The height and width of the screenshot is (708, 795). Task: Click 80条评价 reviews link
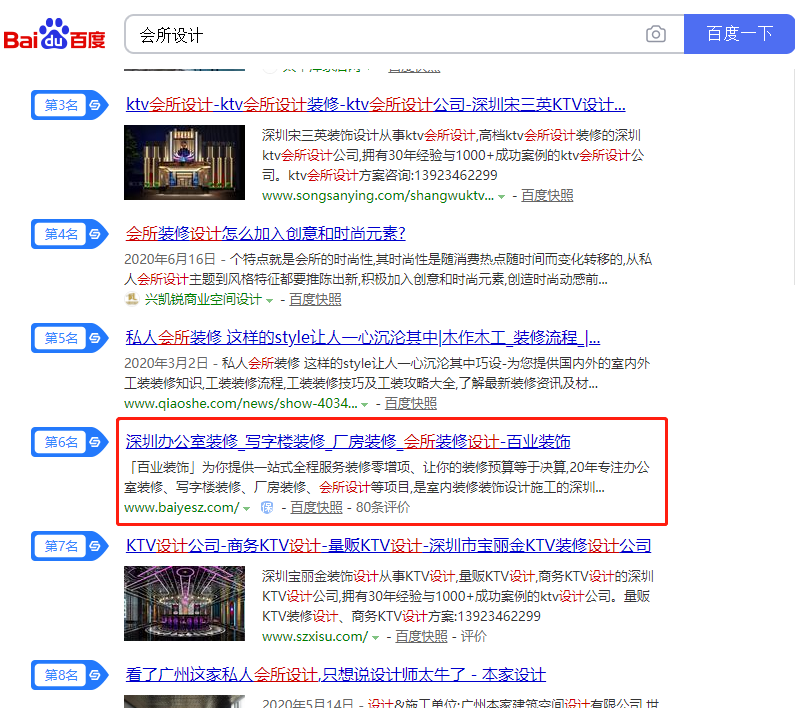click(x=383, y=508)
